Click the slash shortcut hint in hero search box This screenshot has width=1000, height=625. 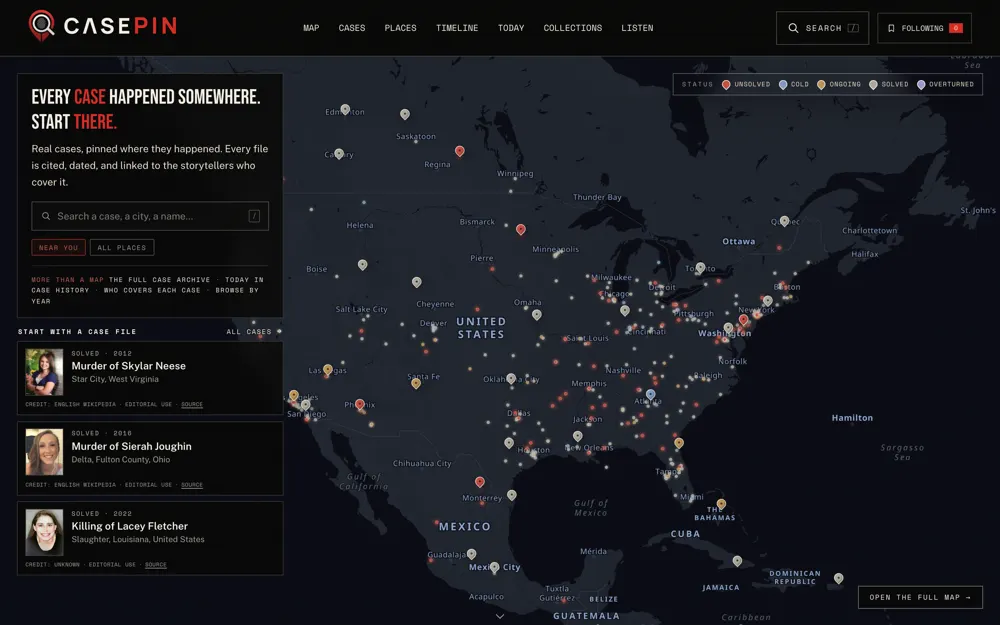coord(254,216)
